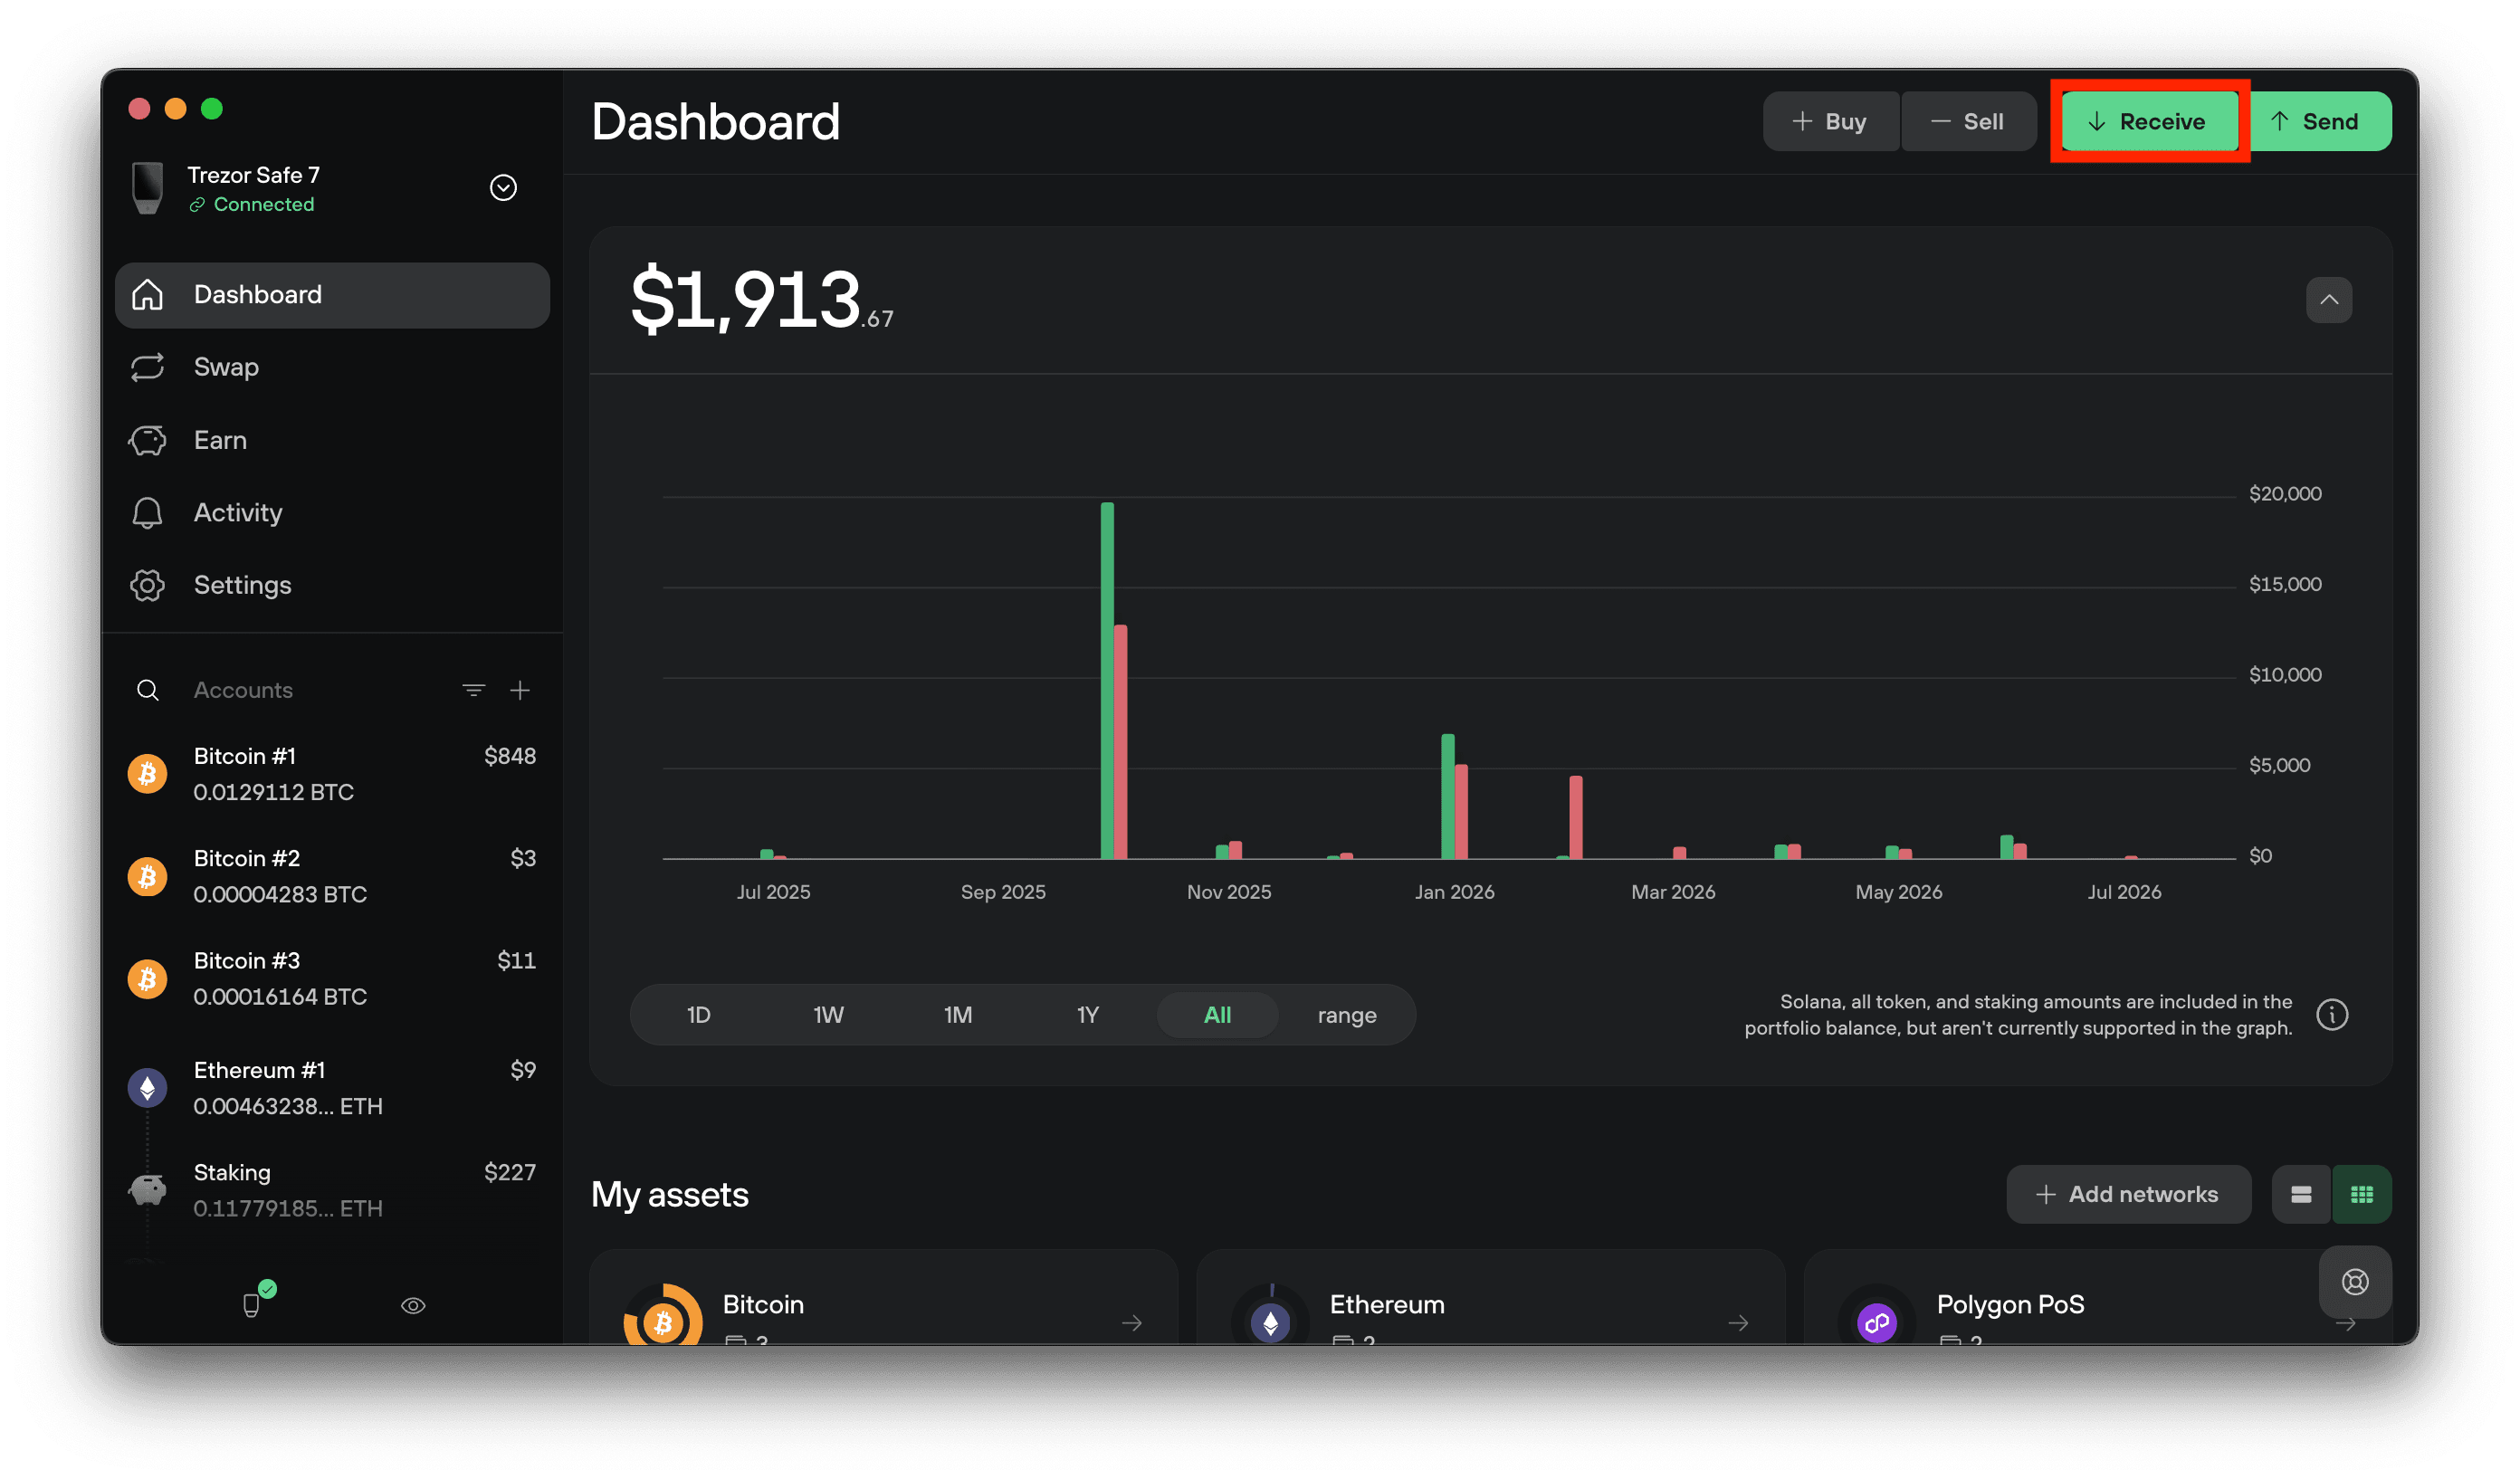The image size is (2520, 1479).
Task: Select the 1D graph range
Action: pos(698,1015)
